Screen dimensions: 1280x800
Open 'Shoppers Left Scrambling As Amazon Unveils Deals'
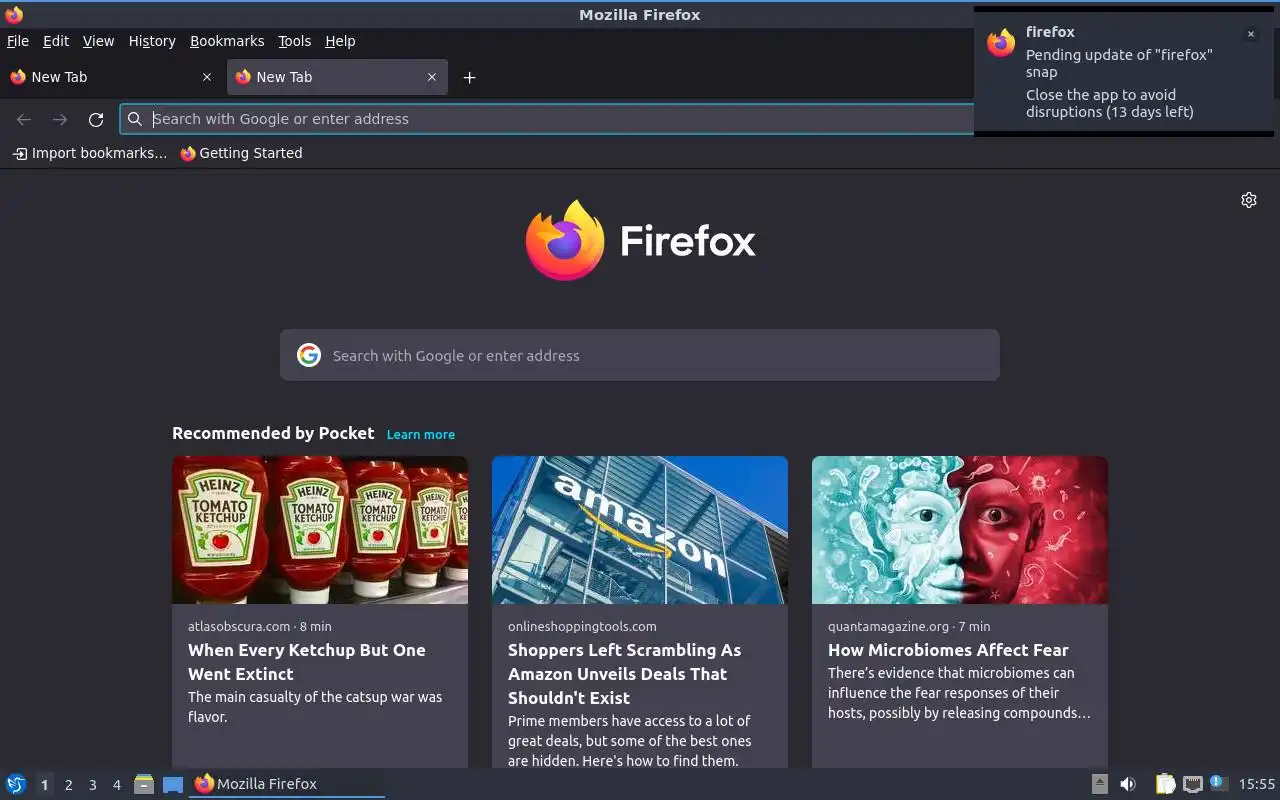pyautogui.click(x=625, y=674)
